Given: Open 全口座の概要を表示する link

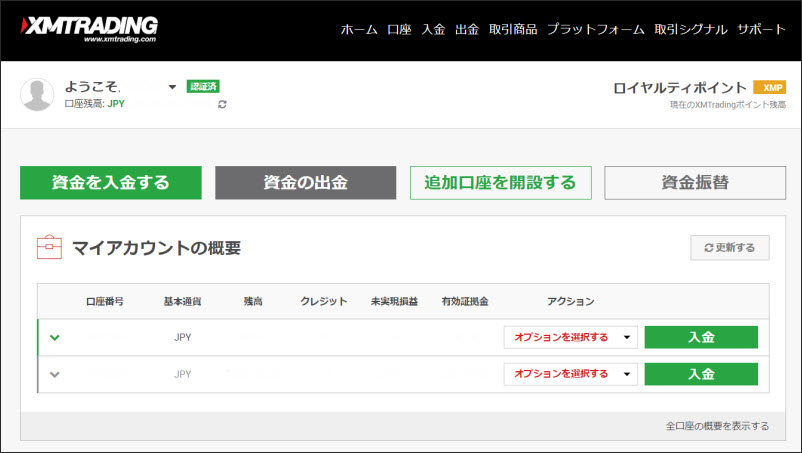Looking at the screenshot, I should (x=717, y=426).
